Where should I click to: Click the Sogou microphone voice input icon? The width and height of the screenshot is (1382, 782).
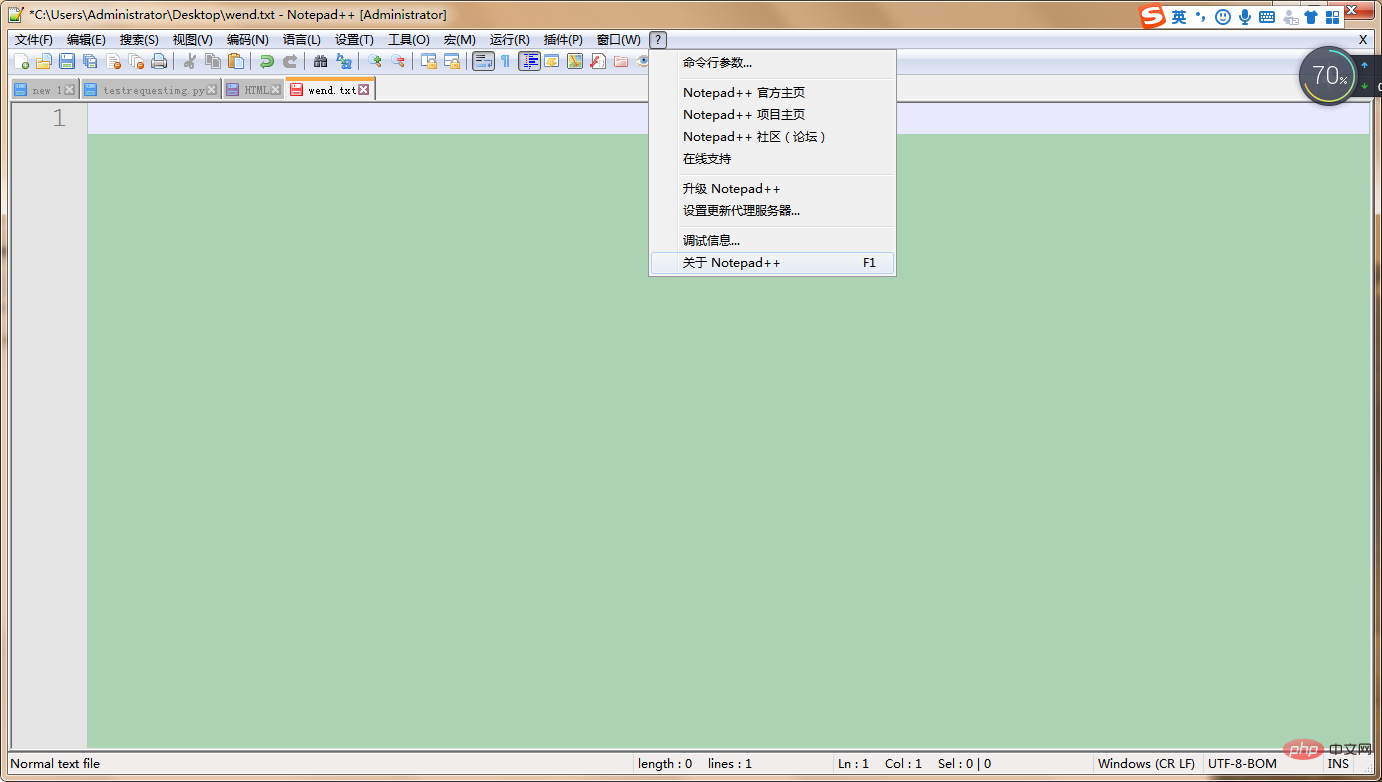tap(1245, 17)
